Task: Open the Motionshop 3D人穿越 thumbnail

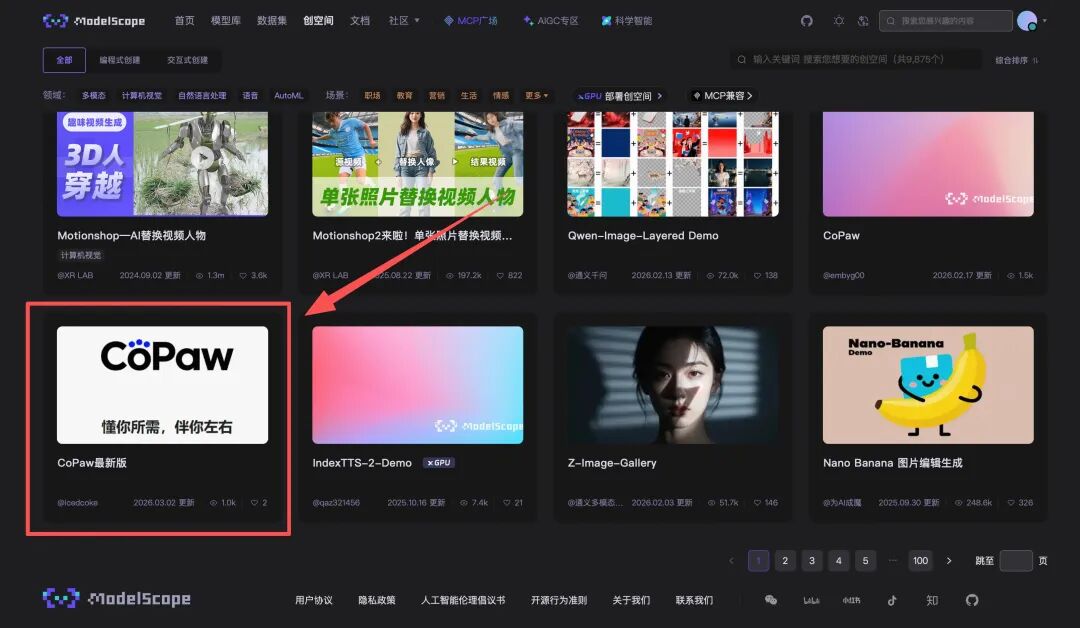Action: pyautogui.click(x=163, y=164)
